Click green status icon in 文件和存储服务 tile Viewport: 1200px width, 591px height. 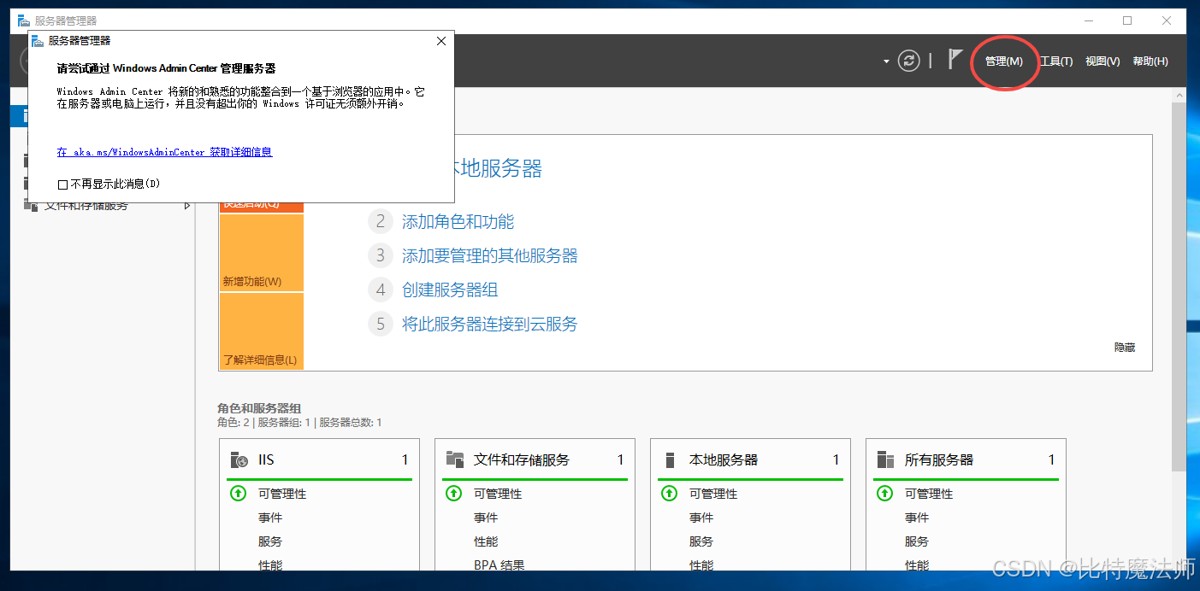coord(453,493)
